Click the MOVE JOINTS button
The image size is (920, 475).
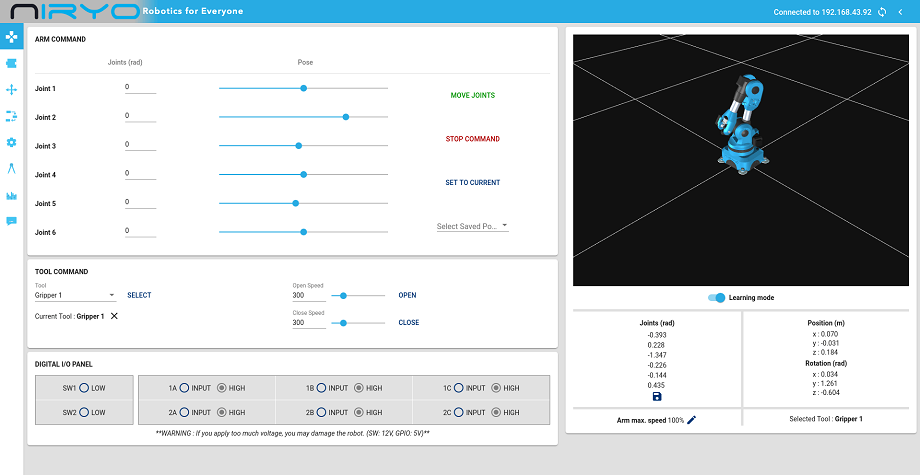click(472, 95)
